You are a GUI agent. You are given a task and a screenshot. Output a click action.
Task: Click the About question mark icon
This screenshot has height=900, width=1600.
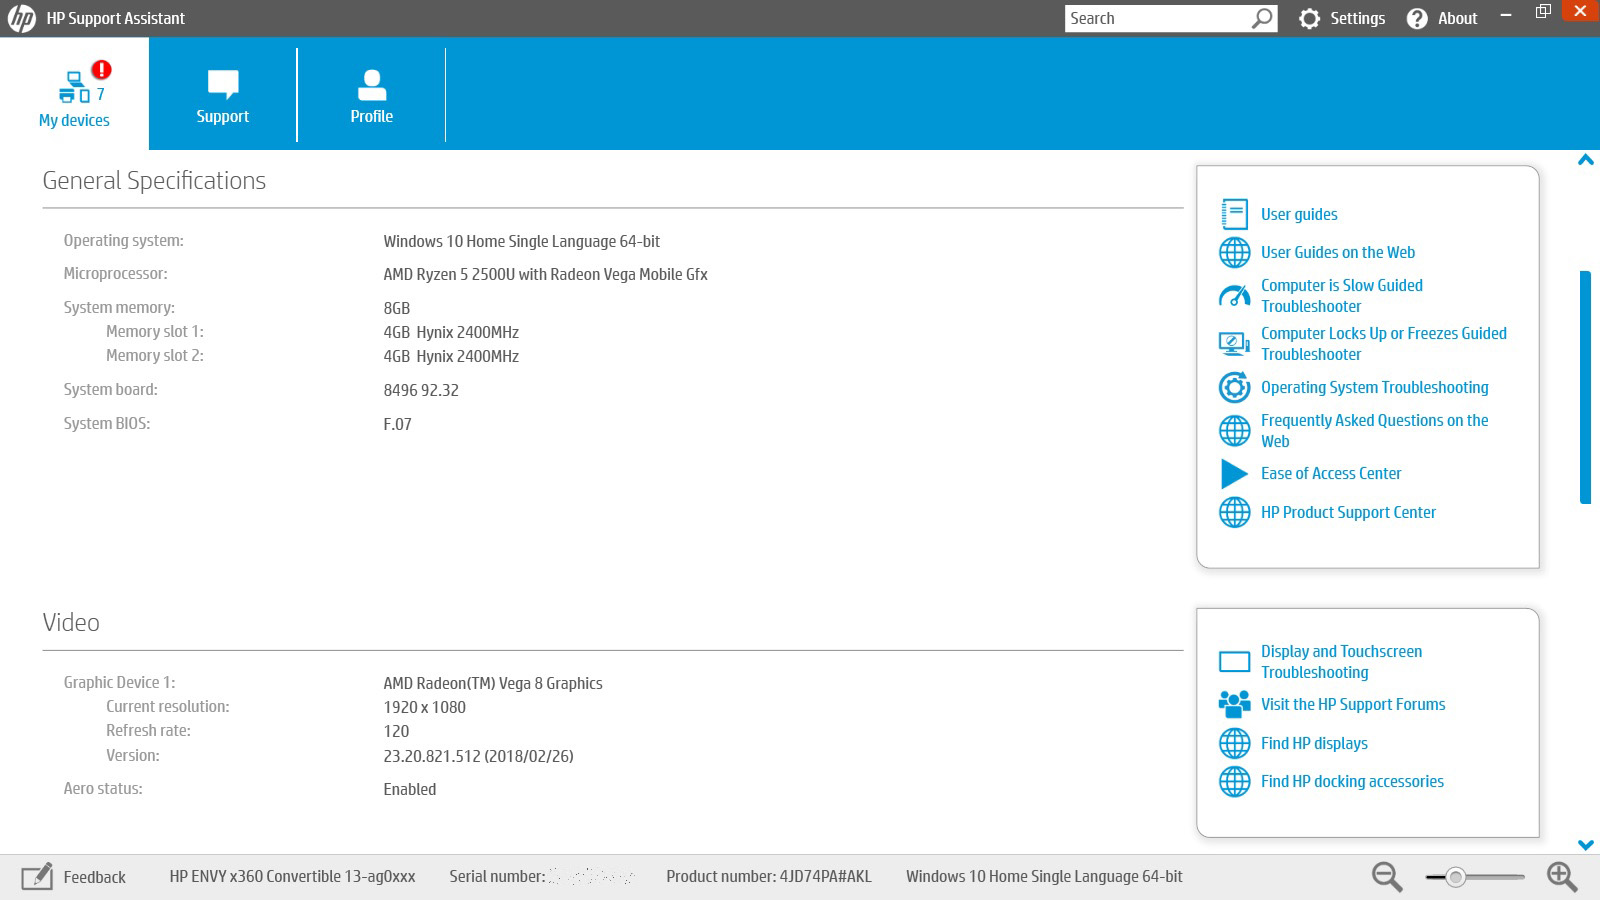tap(1417, 18)
